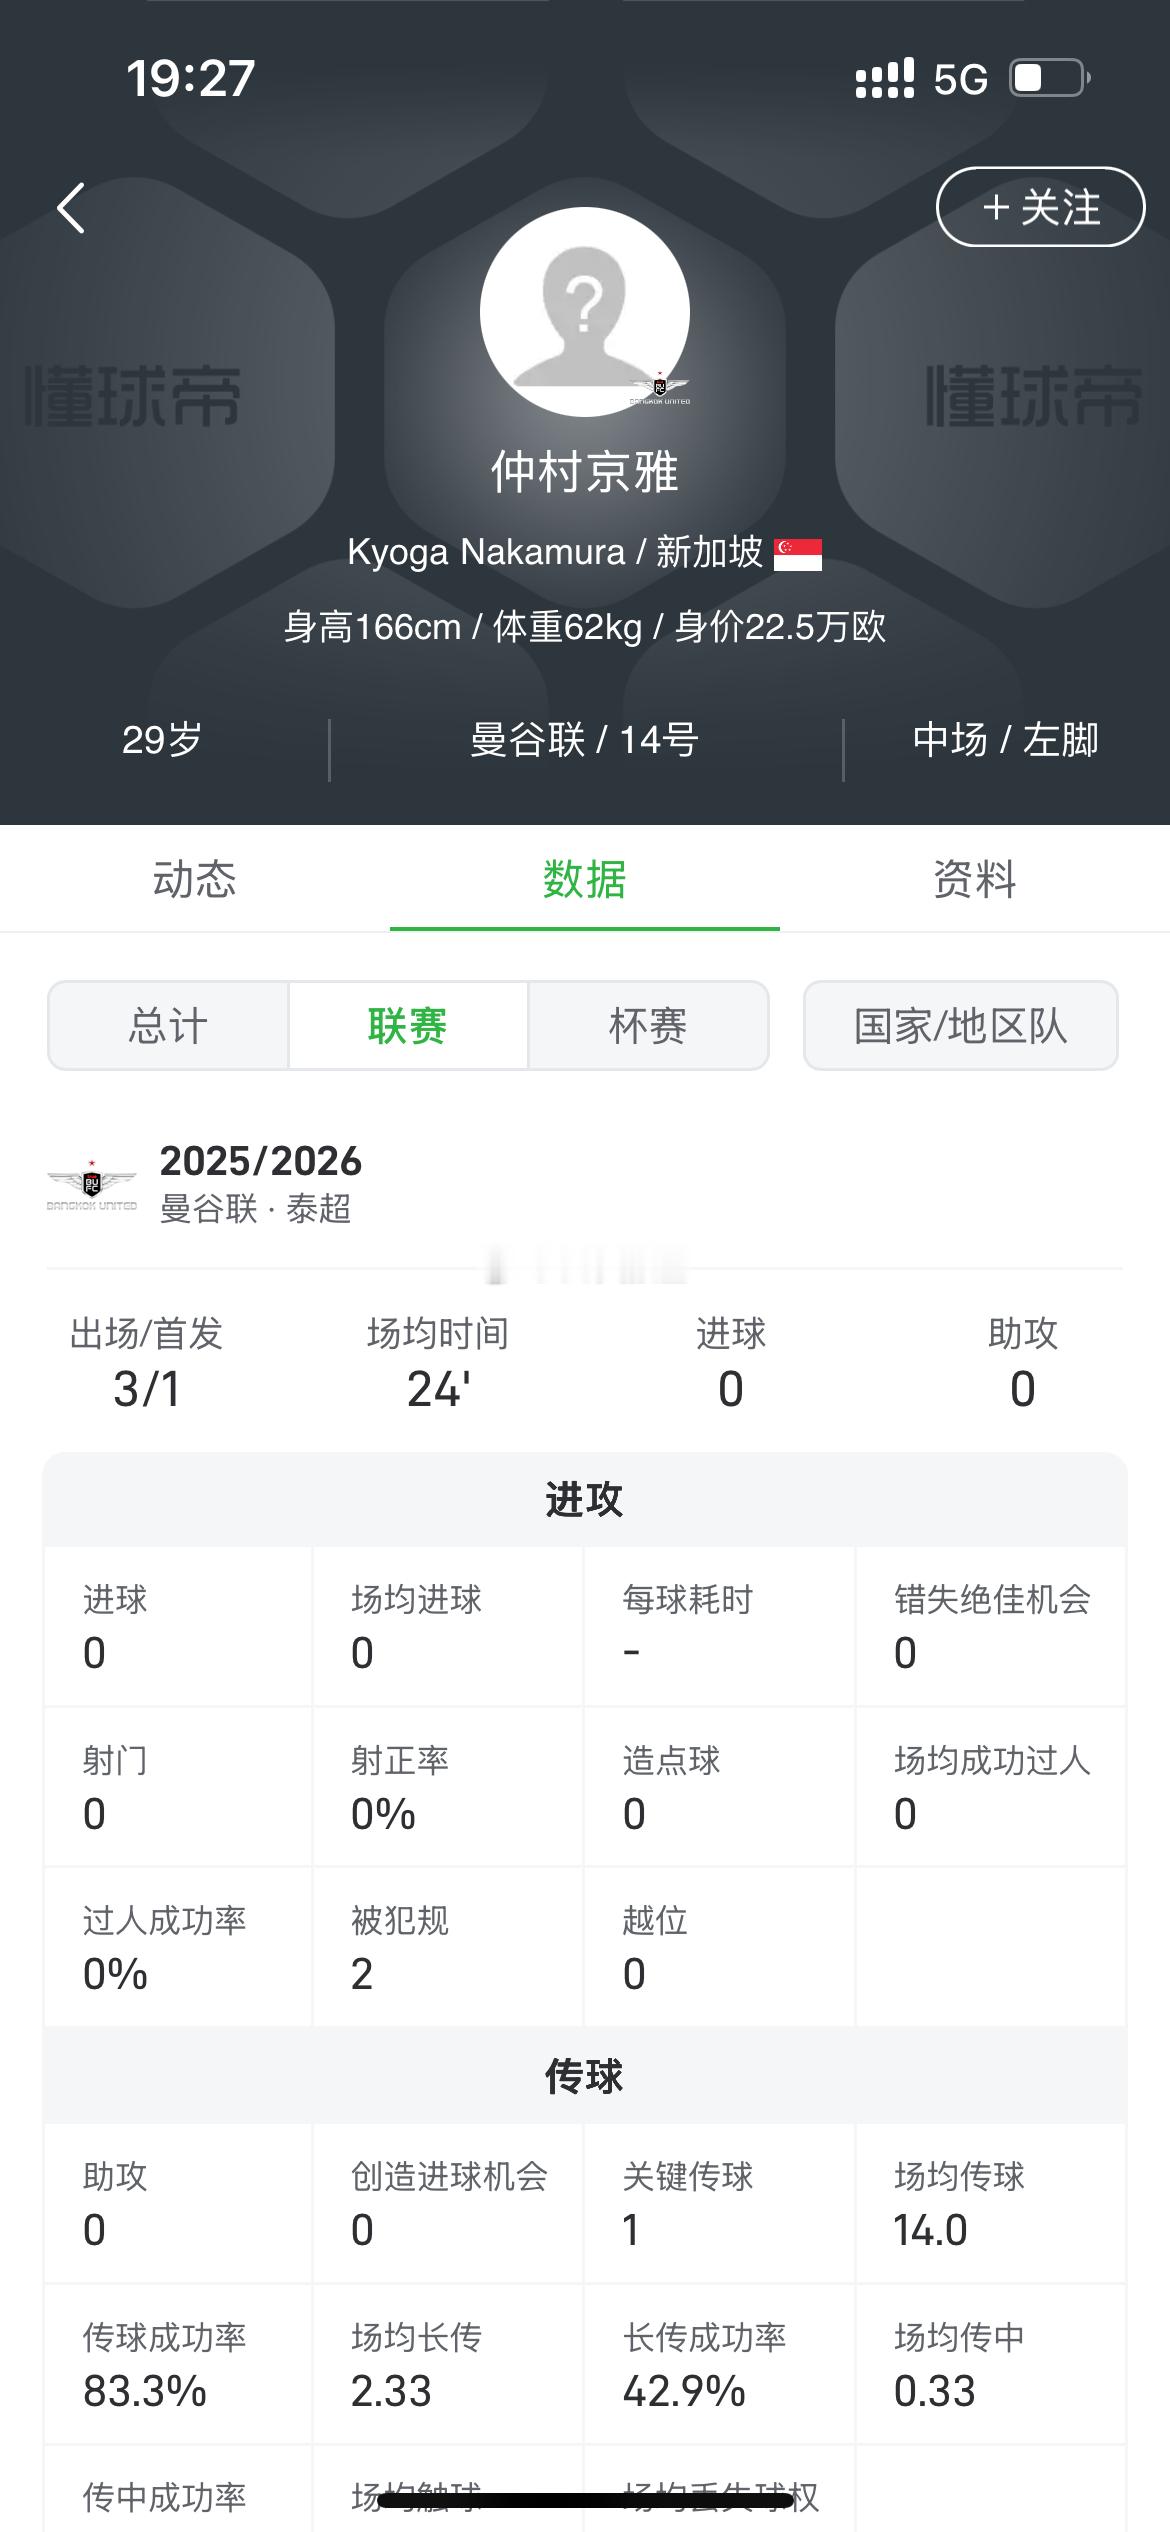Switch to the 资料 tab
Image resolution: width=1170 pixels, height=2532 pixels.
[974, 880]
